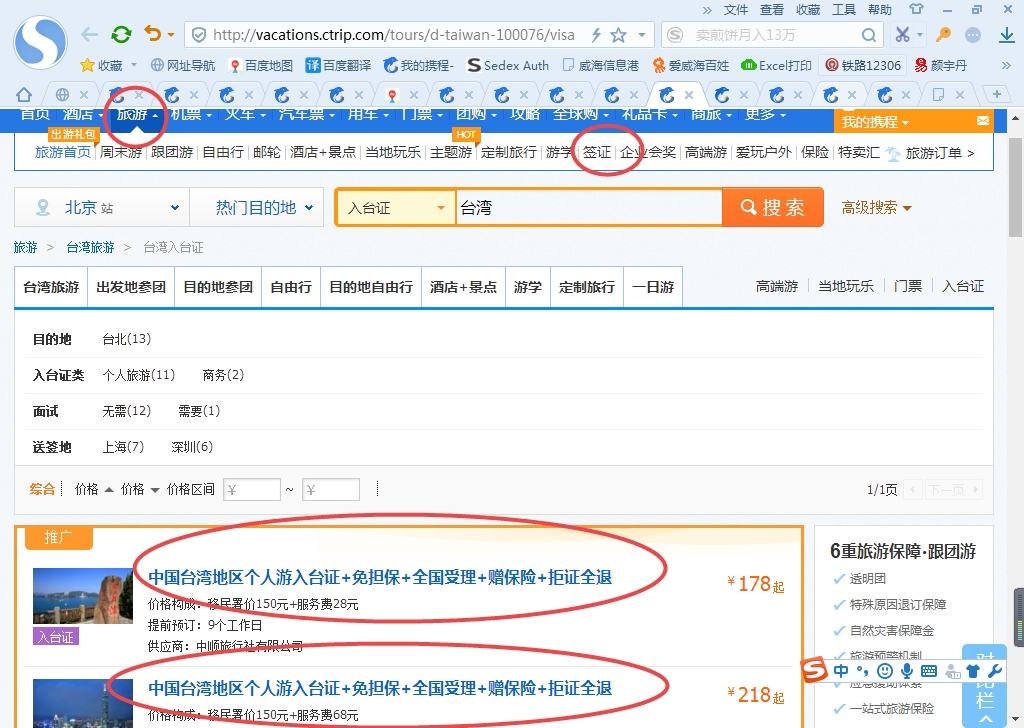Open new tab with the plus button

[x=996, y=94]
